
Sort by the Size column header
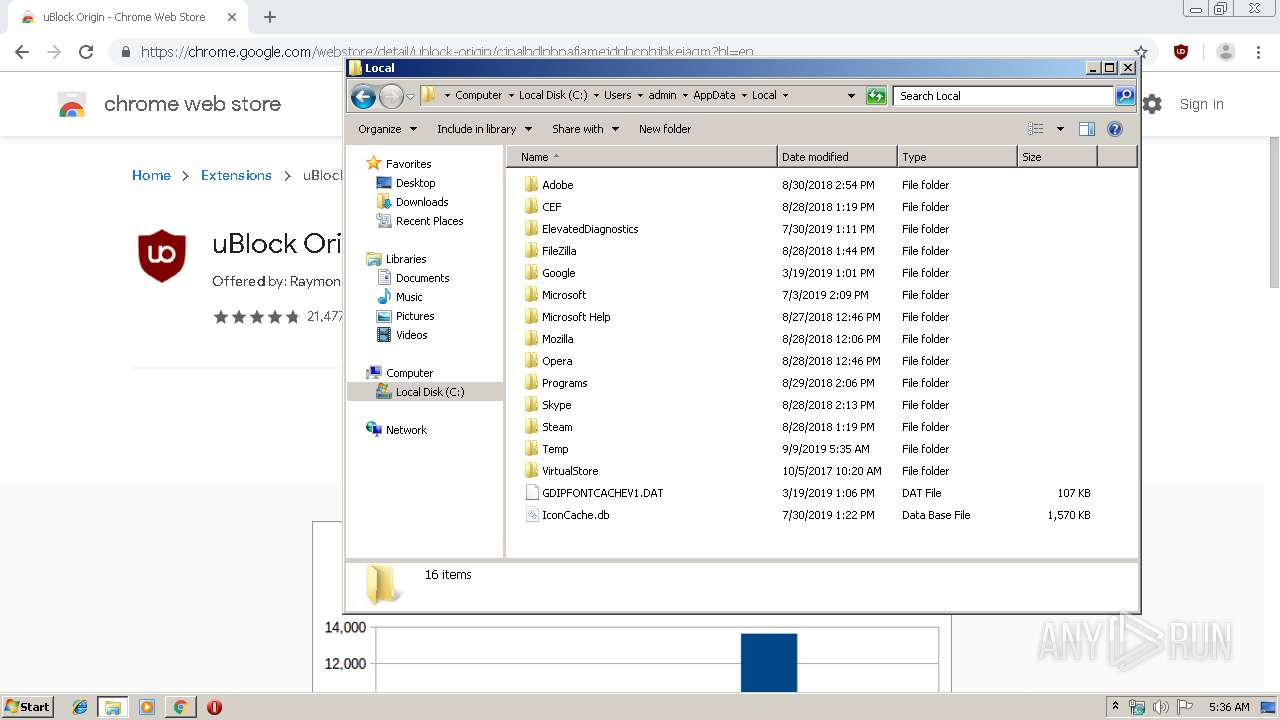pyautogui.click(x=1057, y=157)
